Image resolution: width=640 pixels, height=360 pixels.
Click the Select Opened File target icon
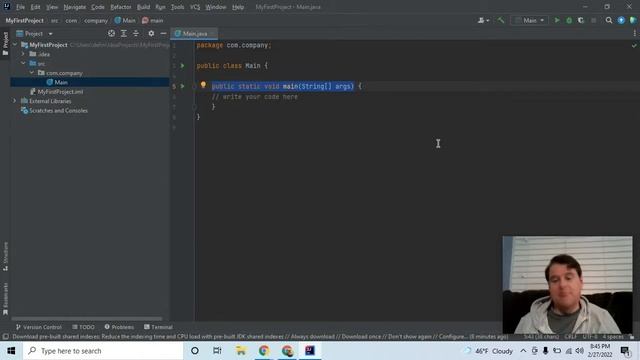tap(111, 33)
